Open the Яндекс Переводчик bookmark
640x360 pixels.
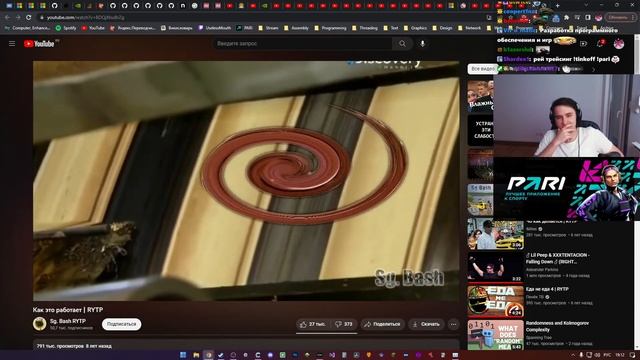pyautogui.click(x=133, y=28)
